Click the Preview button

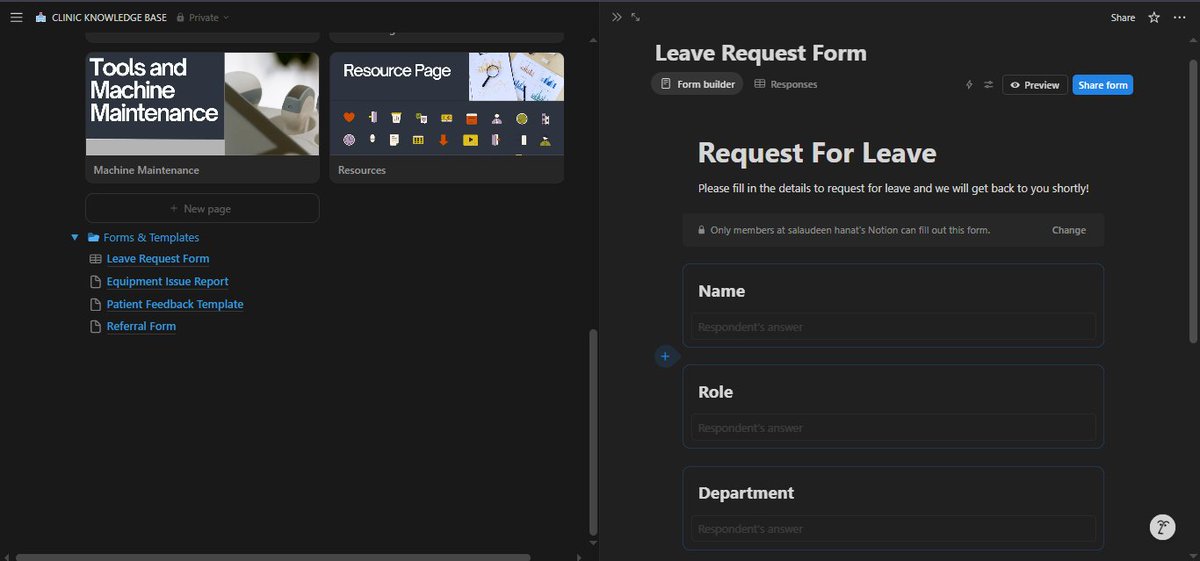[x=1035, y=85]
